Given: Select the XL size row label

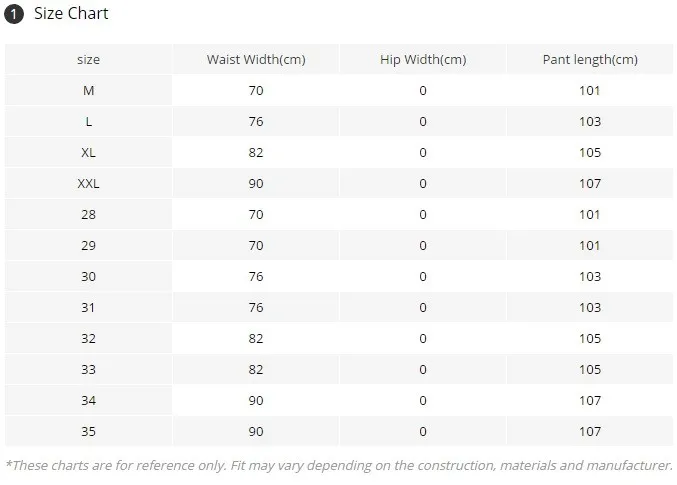Looking at the screenshot, I should pyautogui.click(x=89, y=152).
